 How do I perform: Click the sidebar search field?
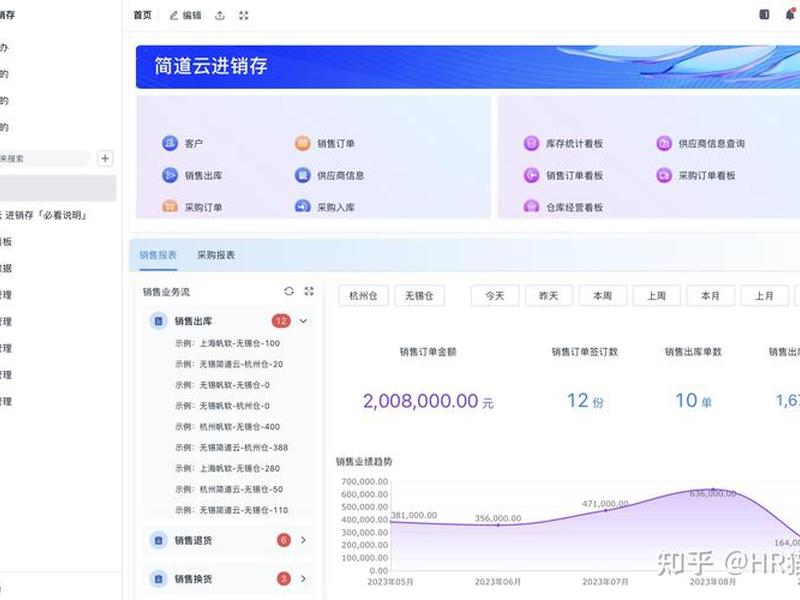pyautogui.click(x=45, y=158)
